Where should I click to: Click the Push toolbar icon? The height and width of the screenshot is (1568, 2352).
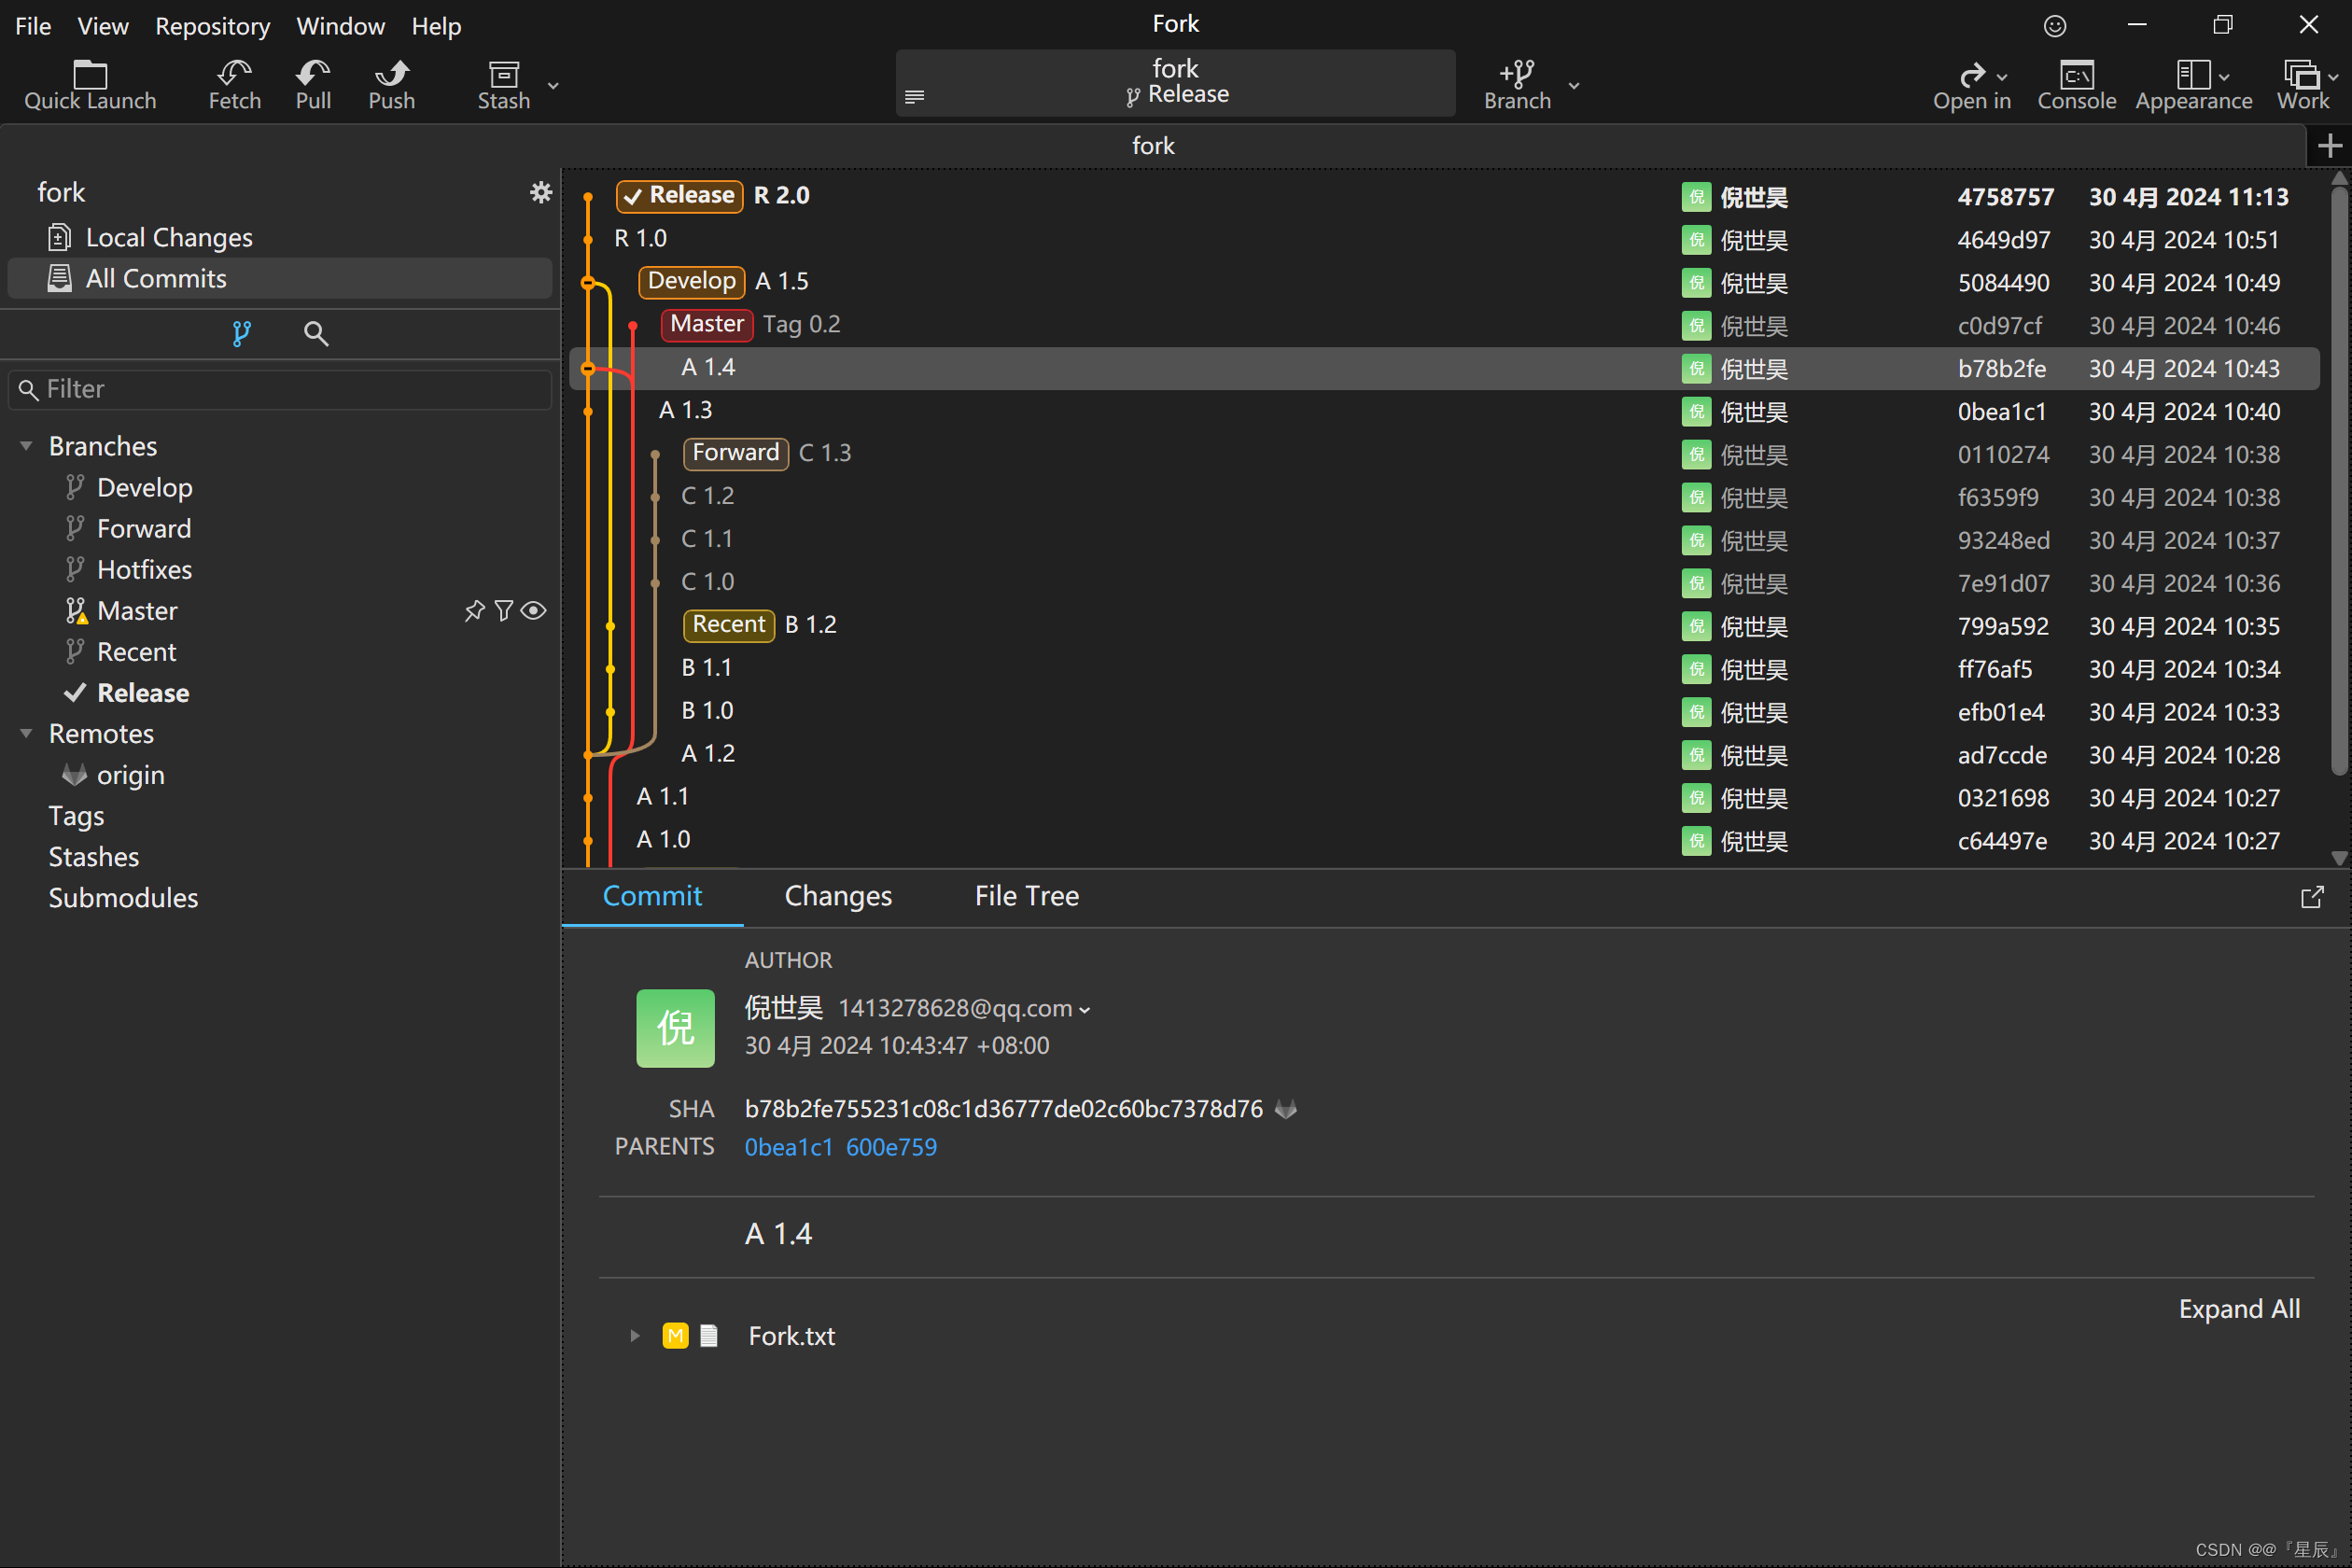pos(391,74)
